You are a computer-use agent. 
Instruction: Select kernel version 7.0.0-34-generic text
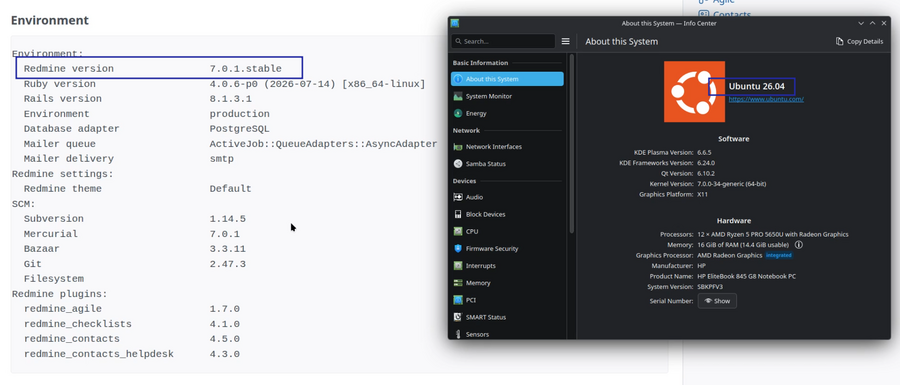click(x=732, y=184)
